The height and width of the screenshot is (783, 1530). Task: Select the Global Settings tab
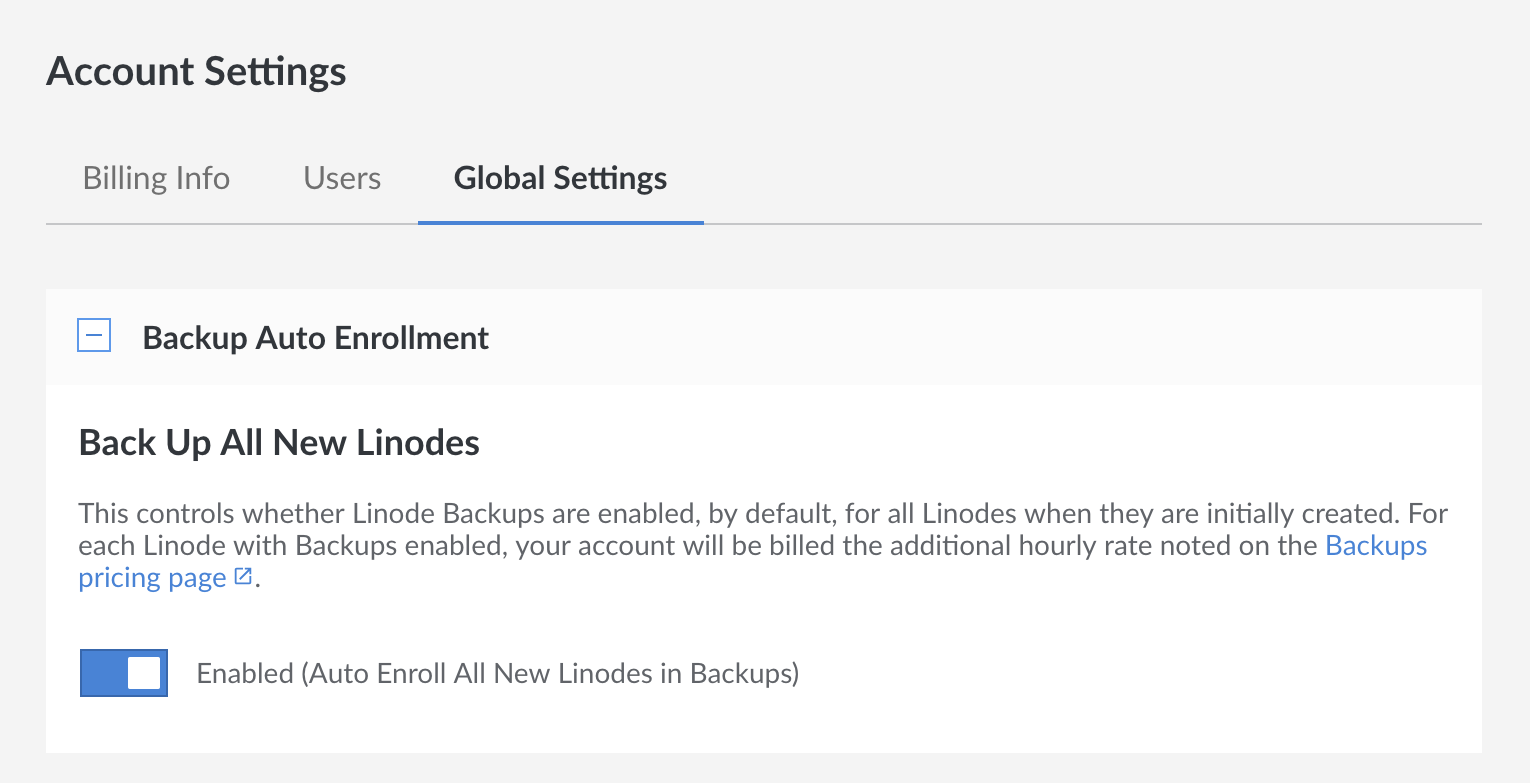pos(560,179)
